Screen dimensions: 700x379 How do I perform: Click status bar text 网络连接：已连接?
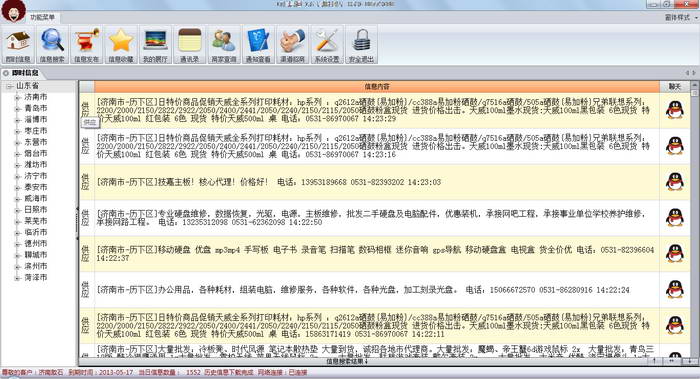point(283,372)
